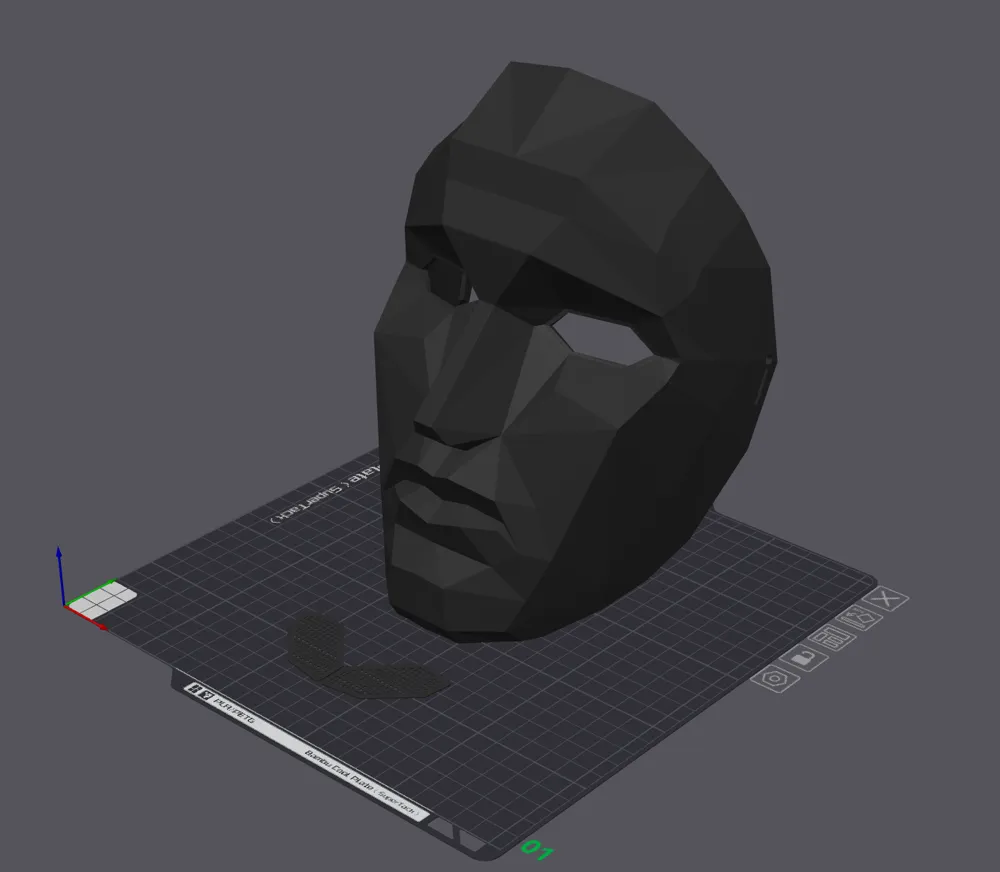Click the PLA/PETG text on plate

coord(235,711)
